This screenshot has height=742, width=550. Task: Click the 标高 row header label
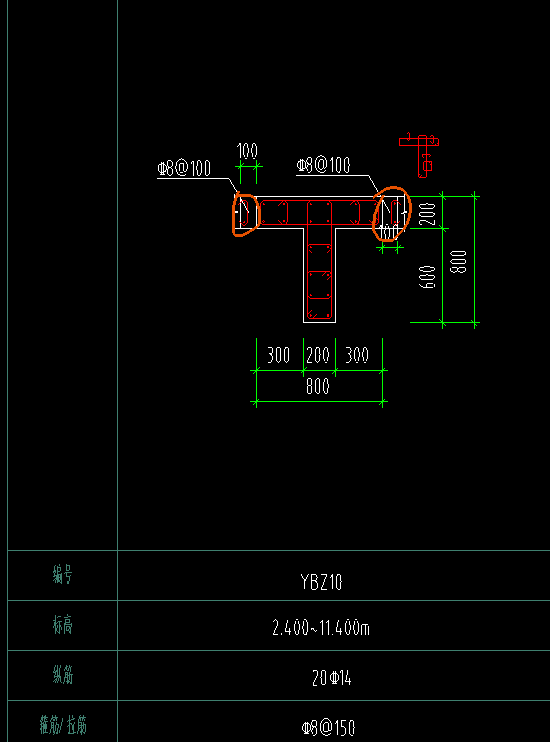click(62, 625)
